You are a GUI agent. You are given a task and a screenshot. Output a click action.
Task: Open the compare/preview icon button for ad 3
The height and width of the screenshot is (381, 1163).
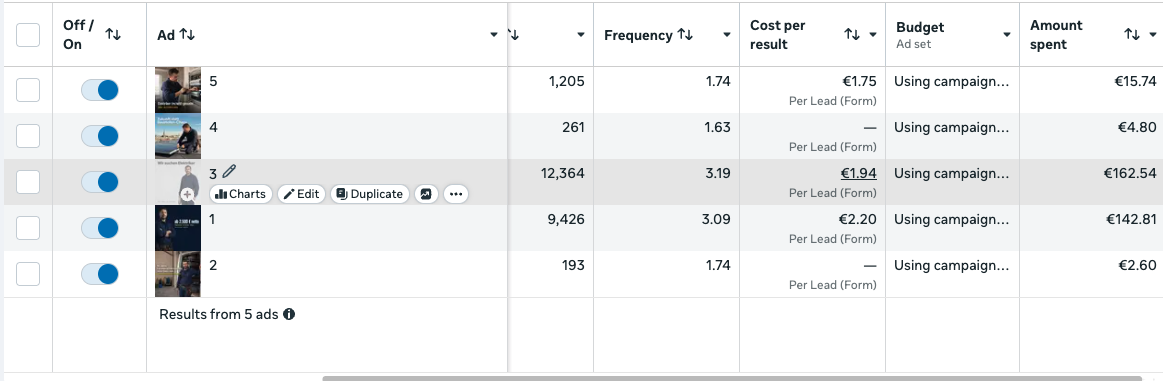click(x=426, y=194)
